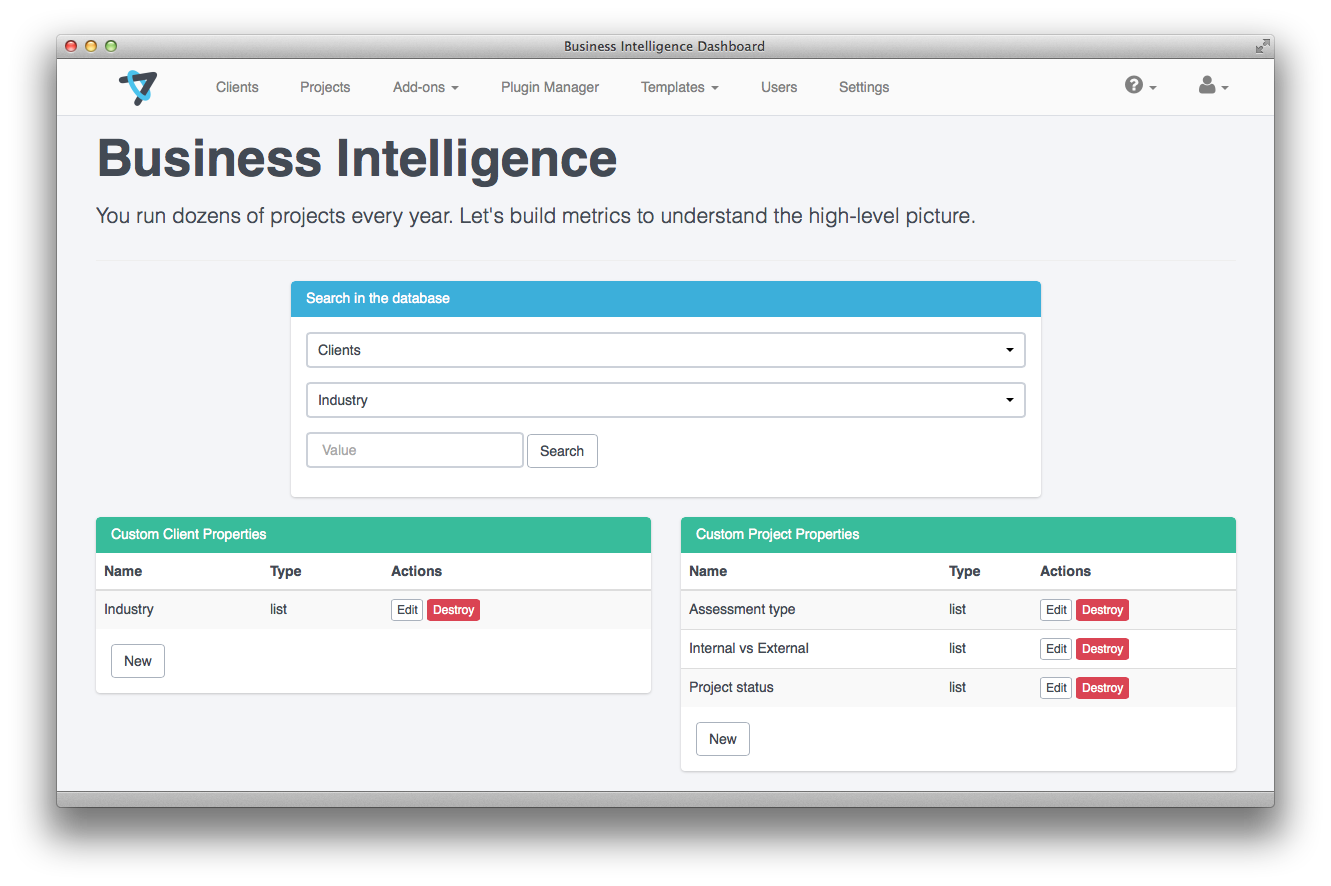1331x886 pixels.
Task: Go to Projects in the navbar
Action: (325, 87)
